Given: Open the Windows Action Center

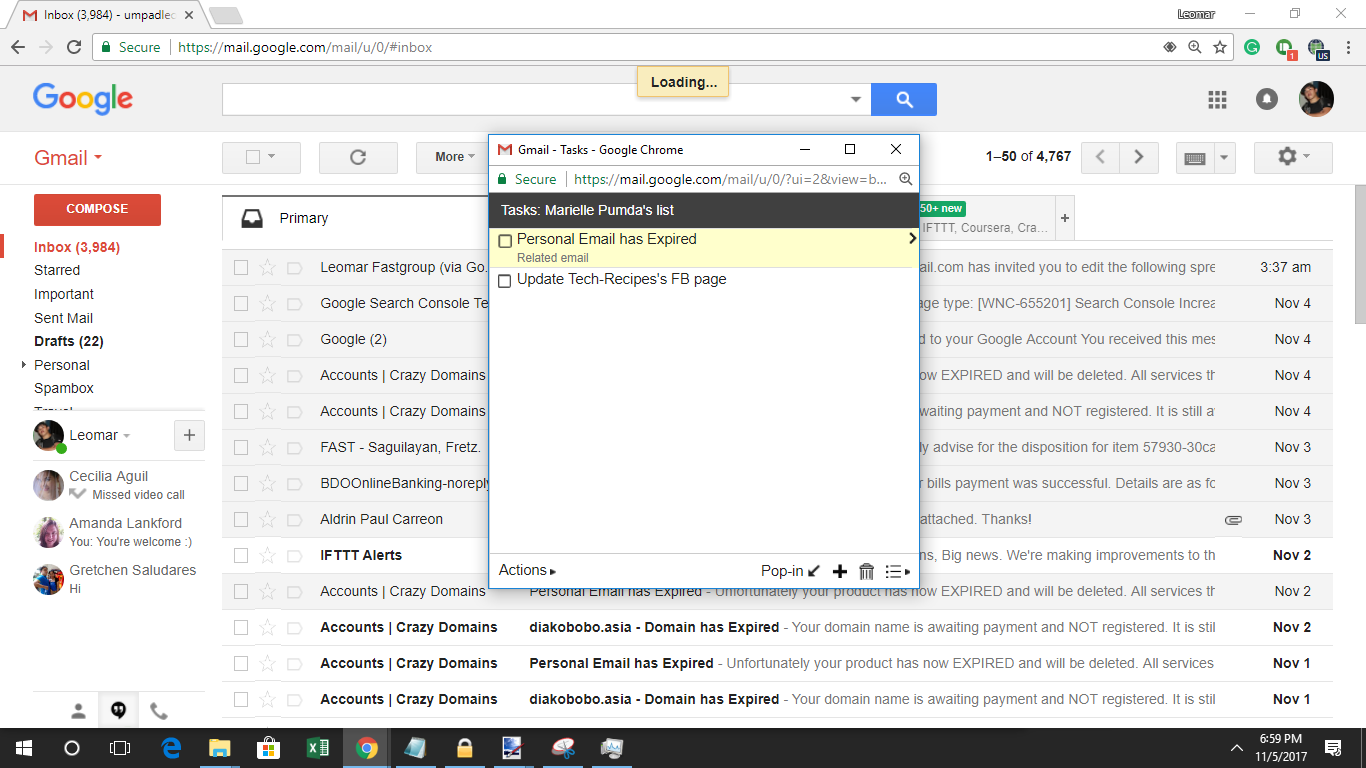Looking at the screenshot, I should pyautogui.click(x=1333, y=747).
